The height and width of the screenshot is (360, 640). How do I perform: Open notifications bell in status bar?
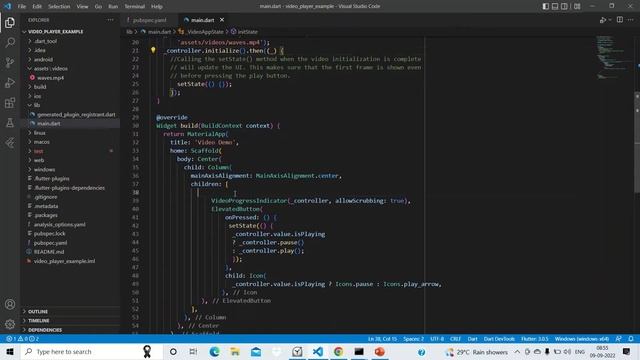pyautogui.click(x=631, y=339)
